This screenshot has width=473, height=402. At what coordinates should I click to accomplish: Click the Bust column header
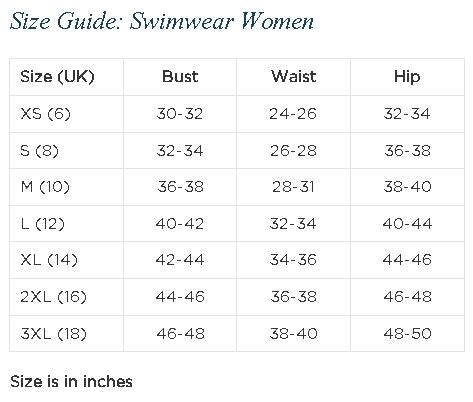click(180, 76)
